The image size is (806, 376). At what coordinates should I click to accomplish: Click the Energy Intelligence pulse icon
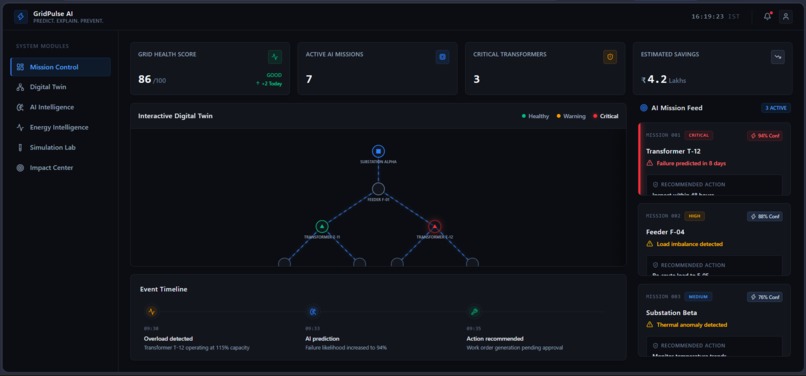pyautogui.click(x=20, y=127)
